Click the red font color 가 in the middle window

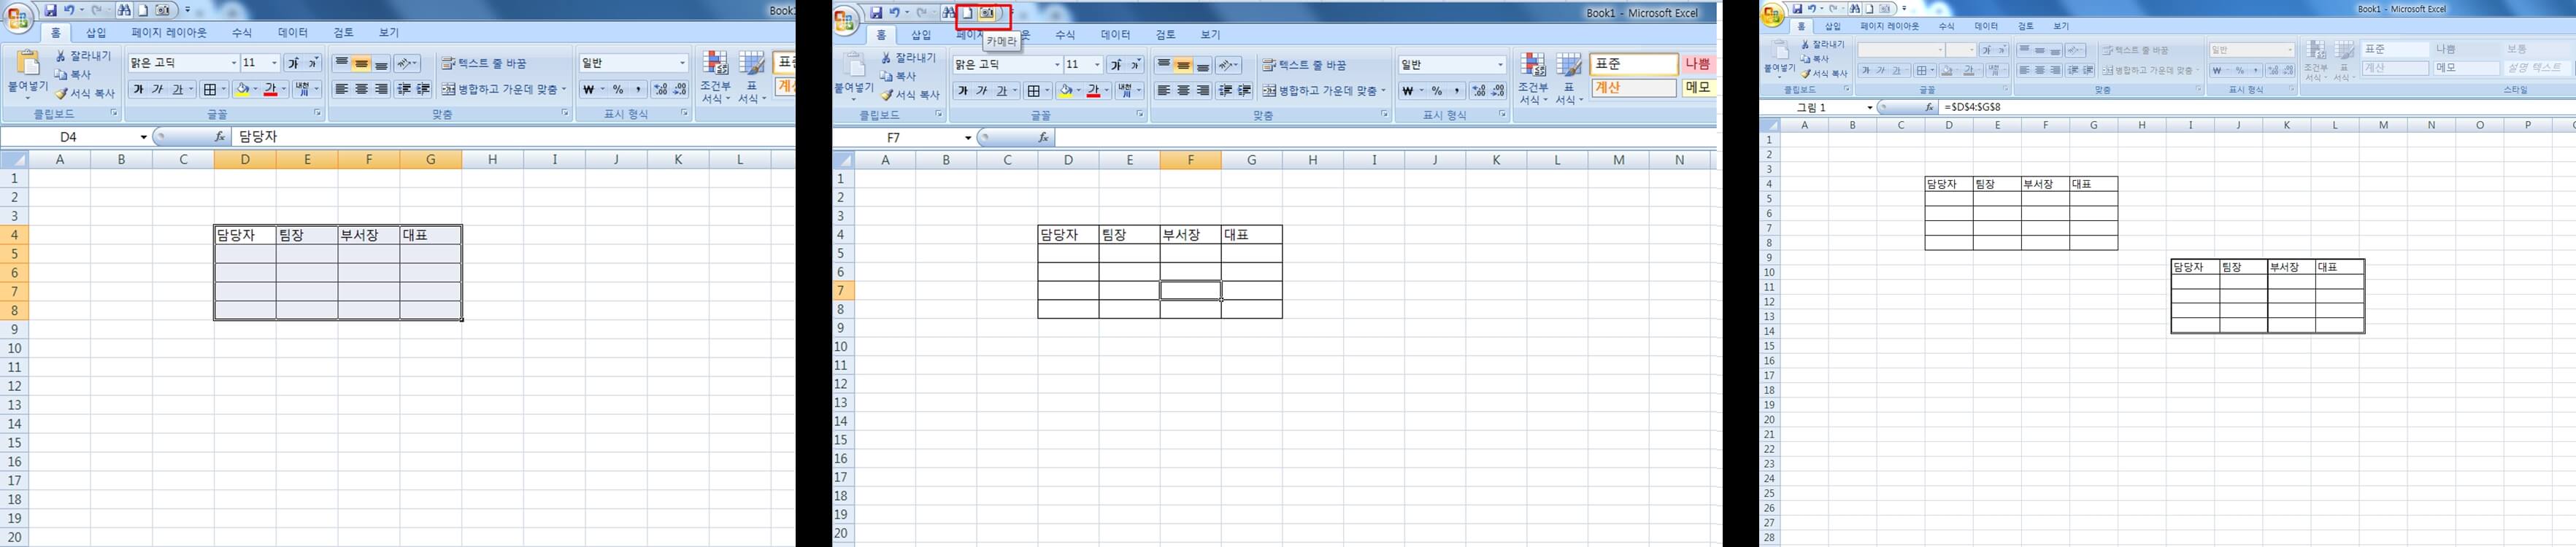point(1094,91)
